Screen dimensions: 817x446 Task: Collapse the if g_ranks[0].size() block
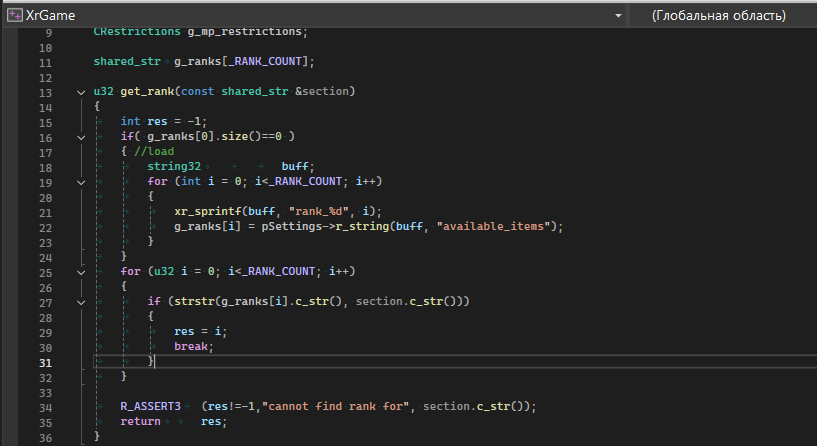80,137
